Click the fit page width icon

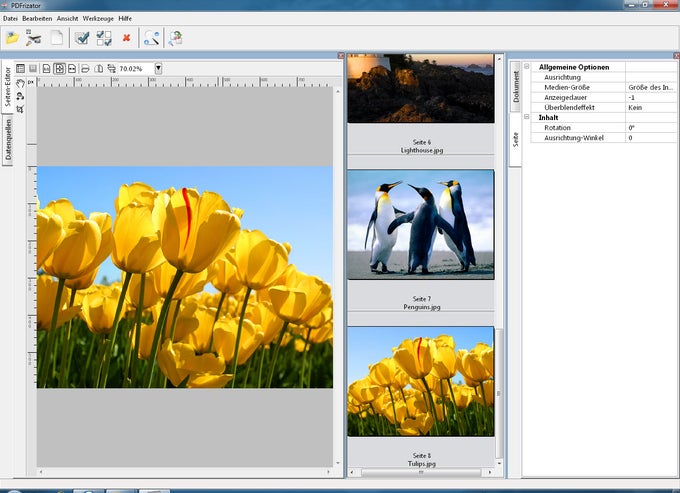(x=72, y=69)
